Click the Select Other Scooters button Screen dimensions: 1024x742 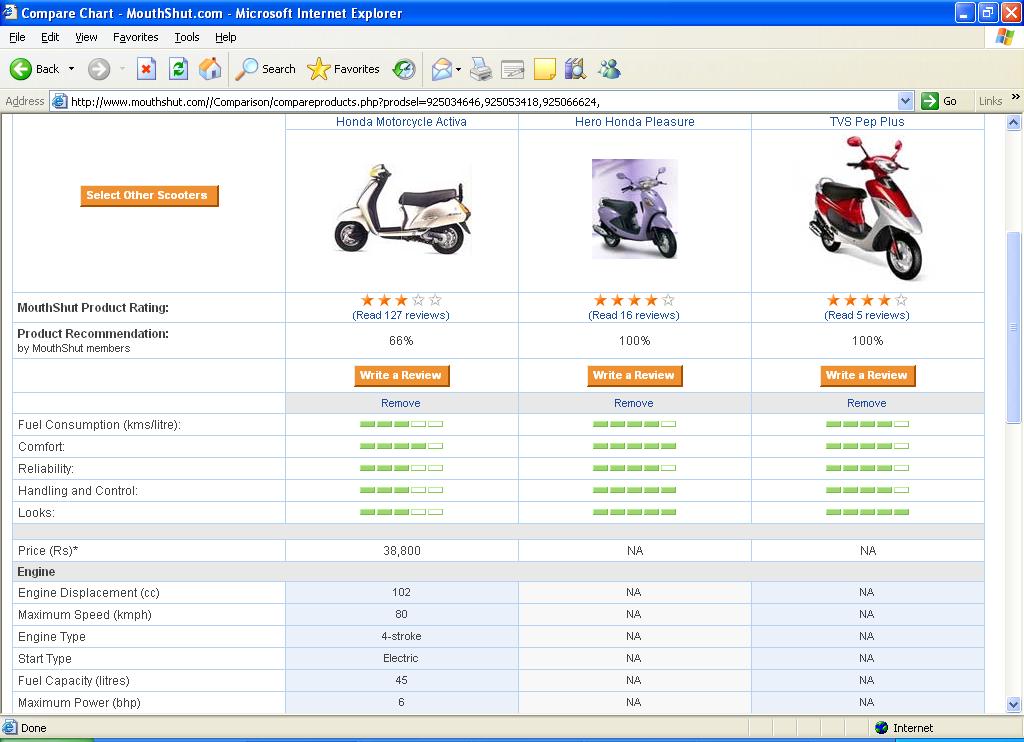pyautogui.click(x=149, y=196)
